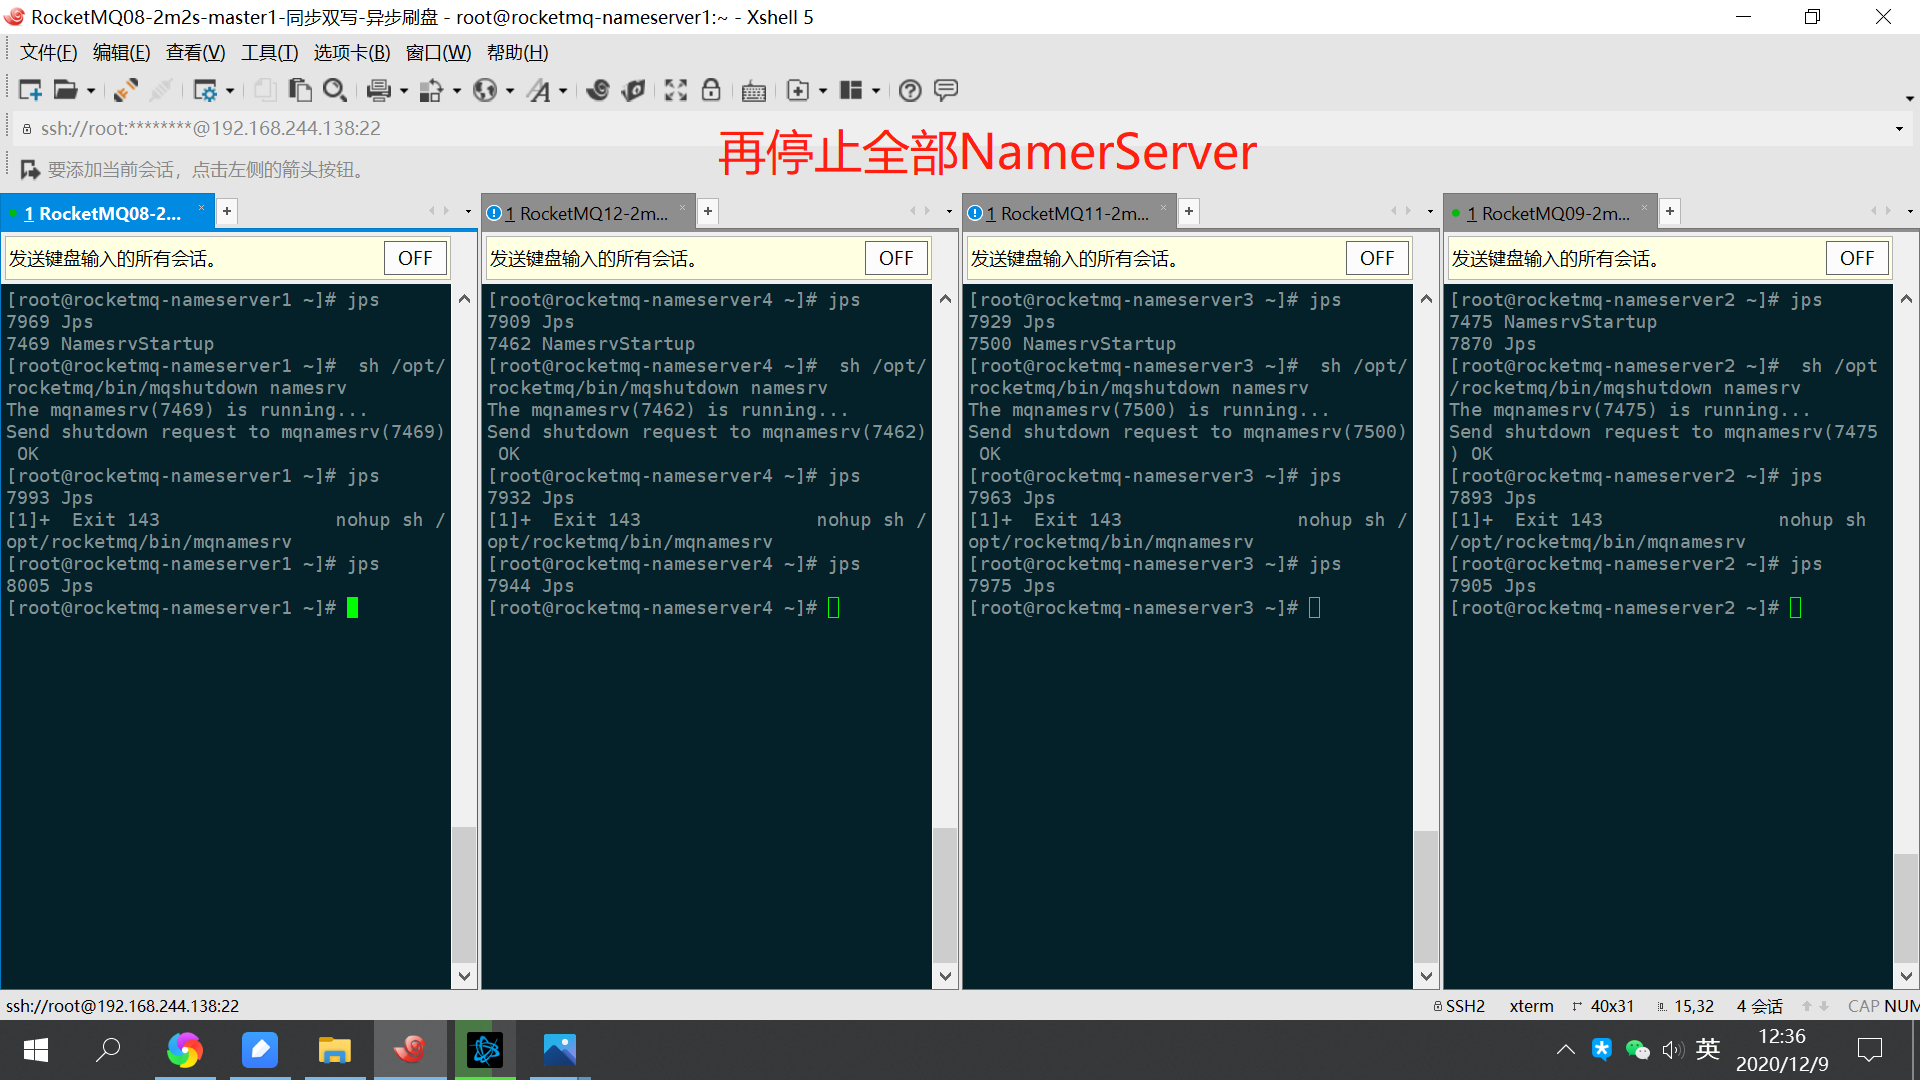Screen dimensions: 1920x1080
Task: Click scroll down arrow in nameserver1 pane
Action: pos(464,976)
